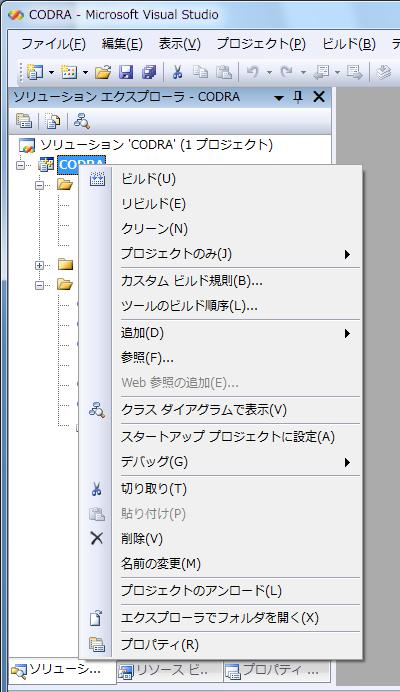Image resolution: width=400 pixels, height=692 pixels.
Task: Click Properties icon in Solution Explorer toolbar
Action: 24,121
